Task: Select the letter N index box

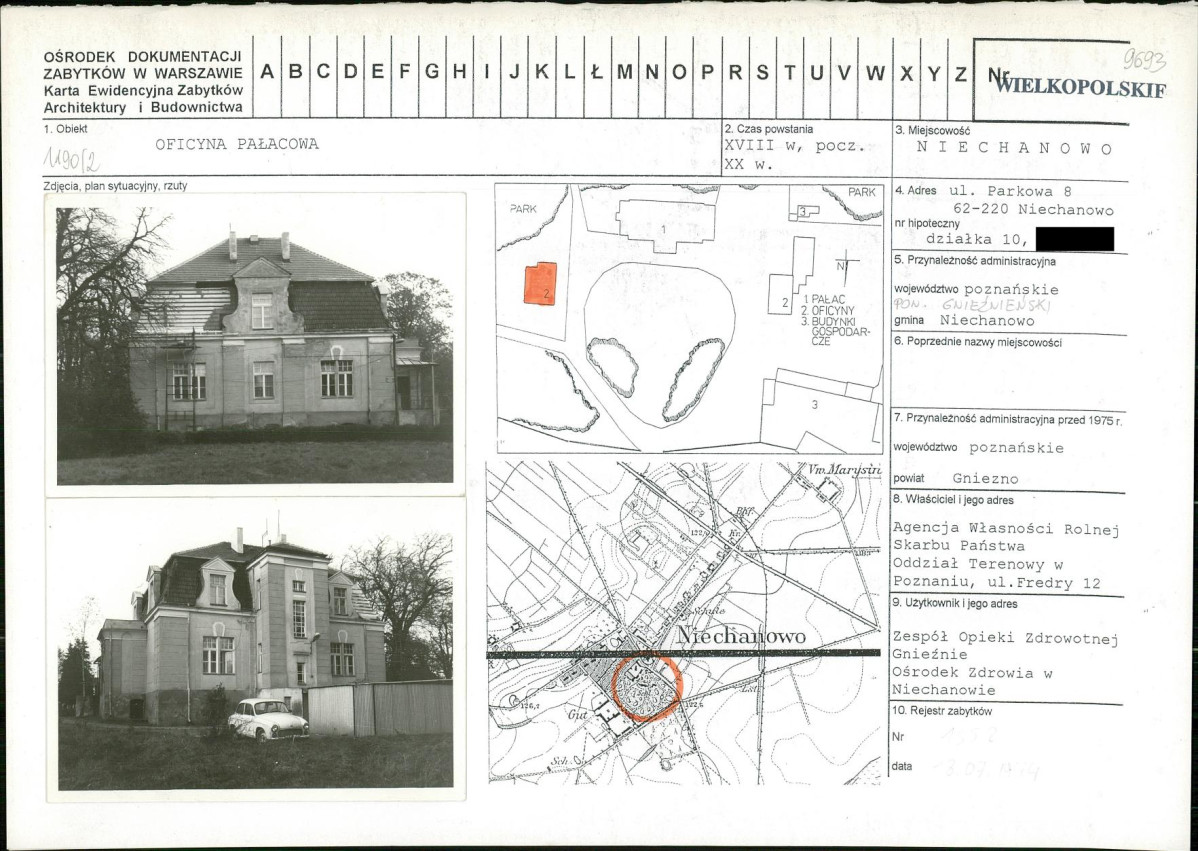Action: click(x=652, y=73)
